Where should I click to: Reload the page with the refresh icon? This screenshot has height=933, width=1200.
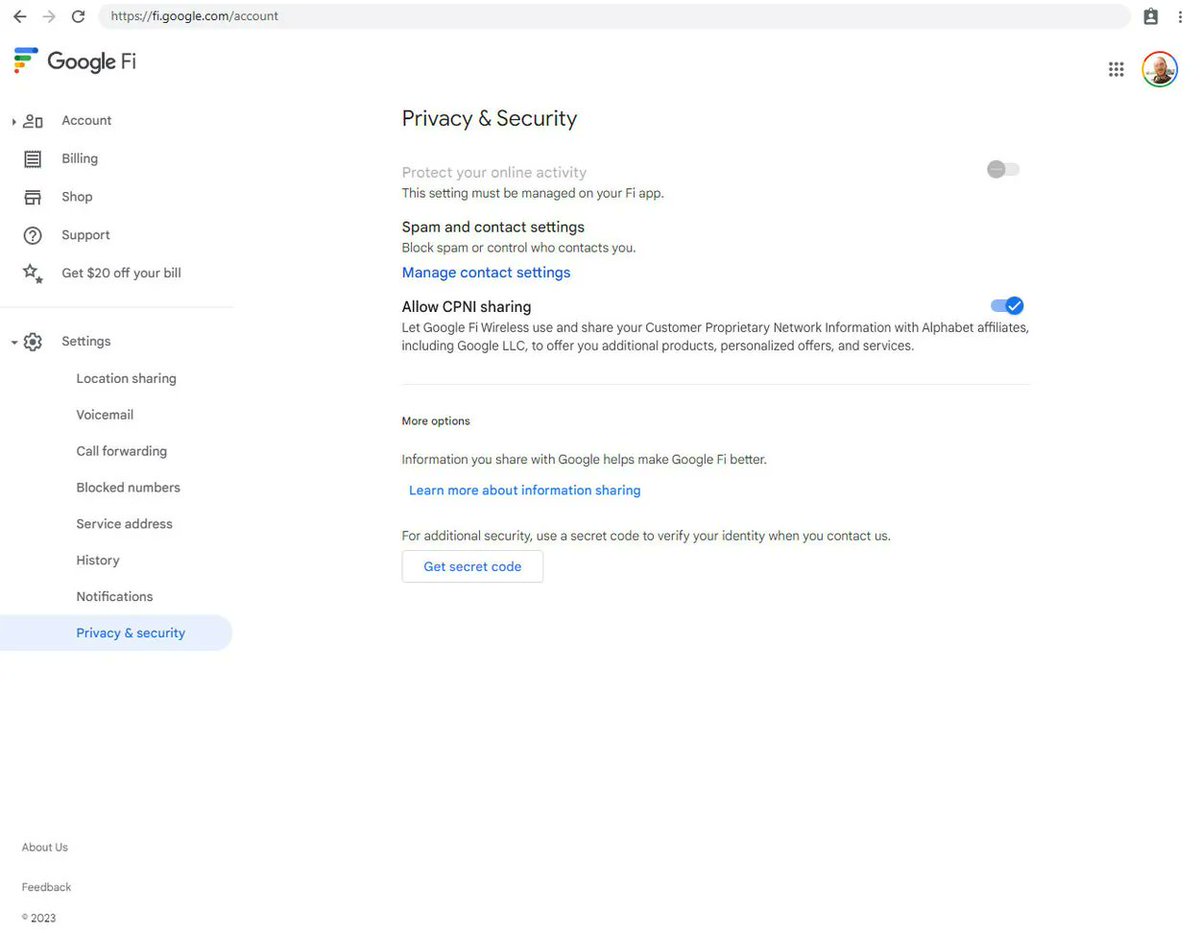(x=78, y=16)
